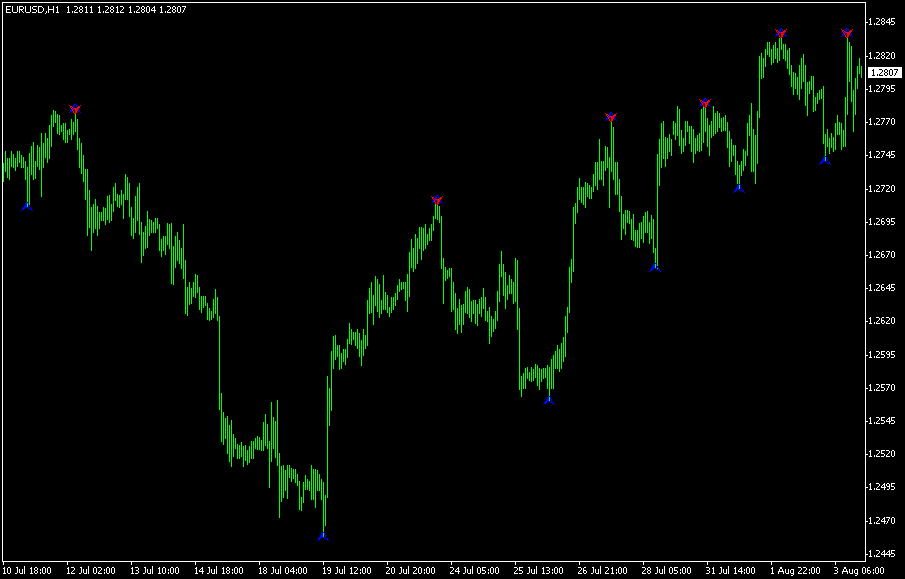The width and height of the screenshot is (905, 579).
Task: Click the 18 Jul 04:00 time label
Action: [x=283, y=571]
